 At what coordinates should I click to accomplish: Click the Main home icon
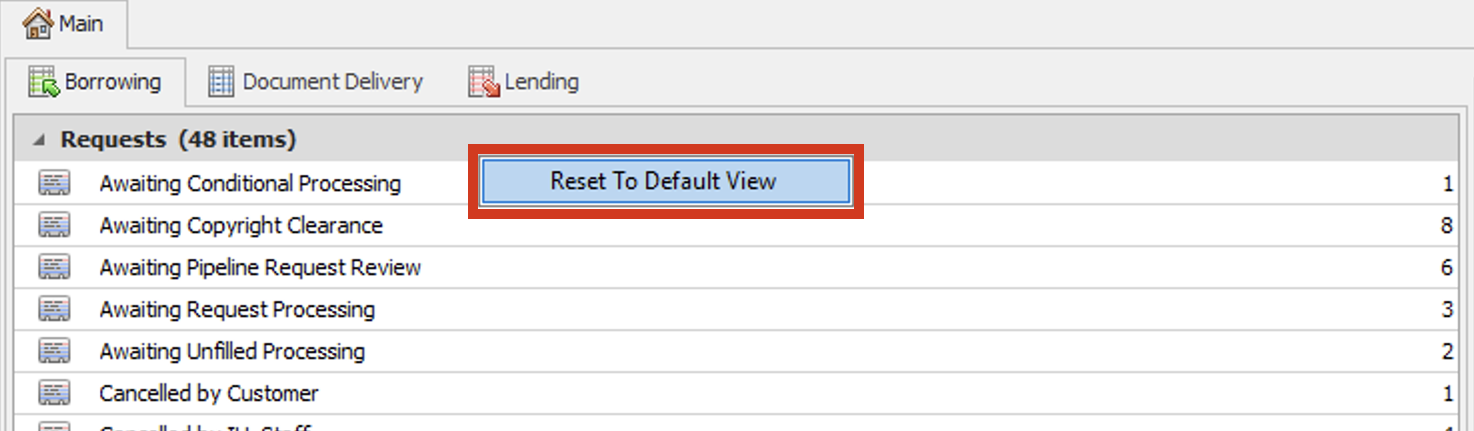[37, 23]
